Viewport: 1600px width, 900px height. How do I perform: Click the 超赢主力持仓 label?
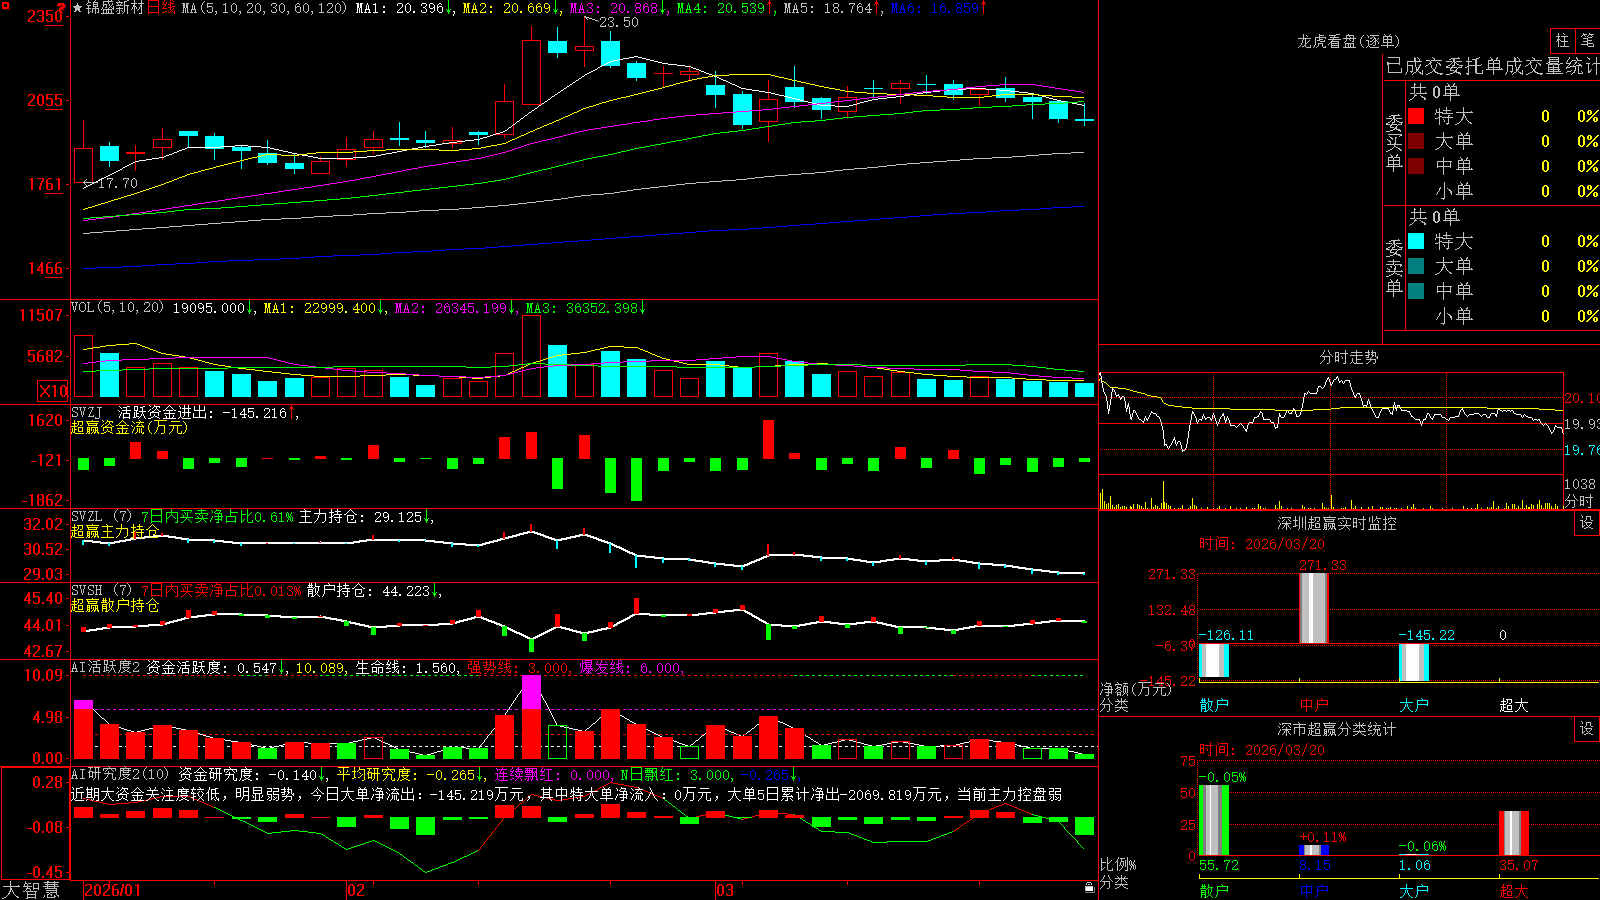pos(115,531)
